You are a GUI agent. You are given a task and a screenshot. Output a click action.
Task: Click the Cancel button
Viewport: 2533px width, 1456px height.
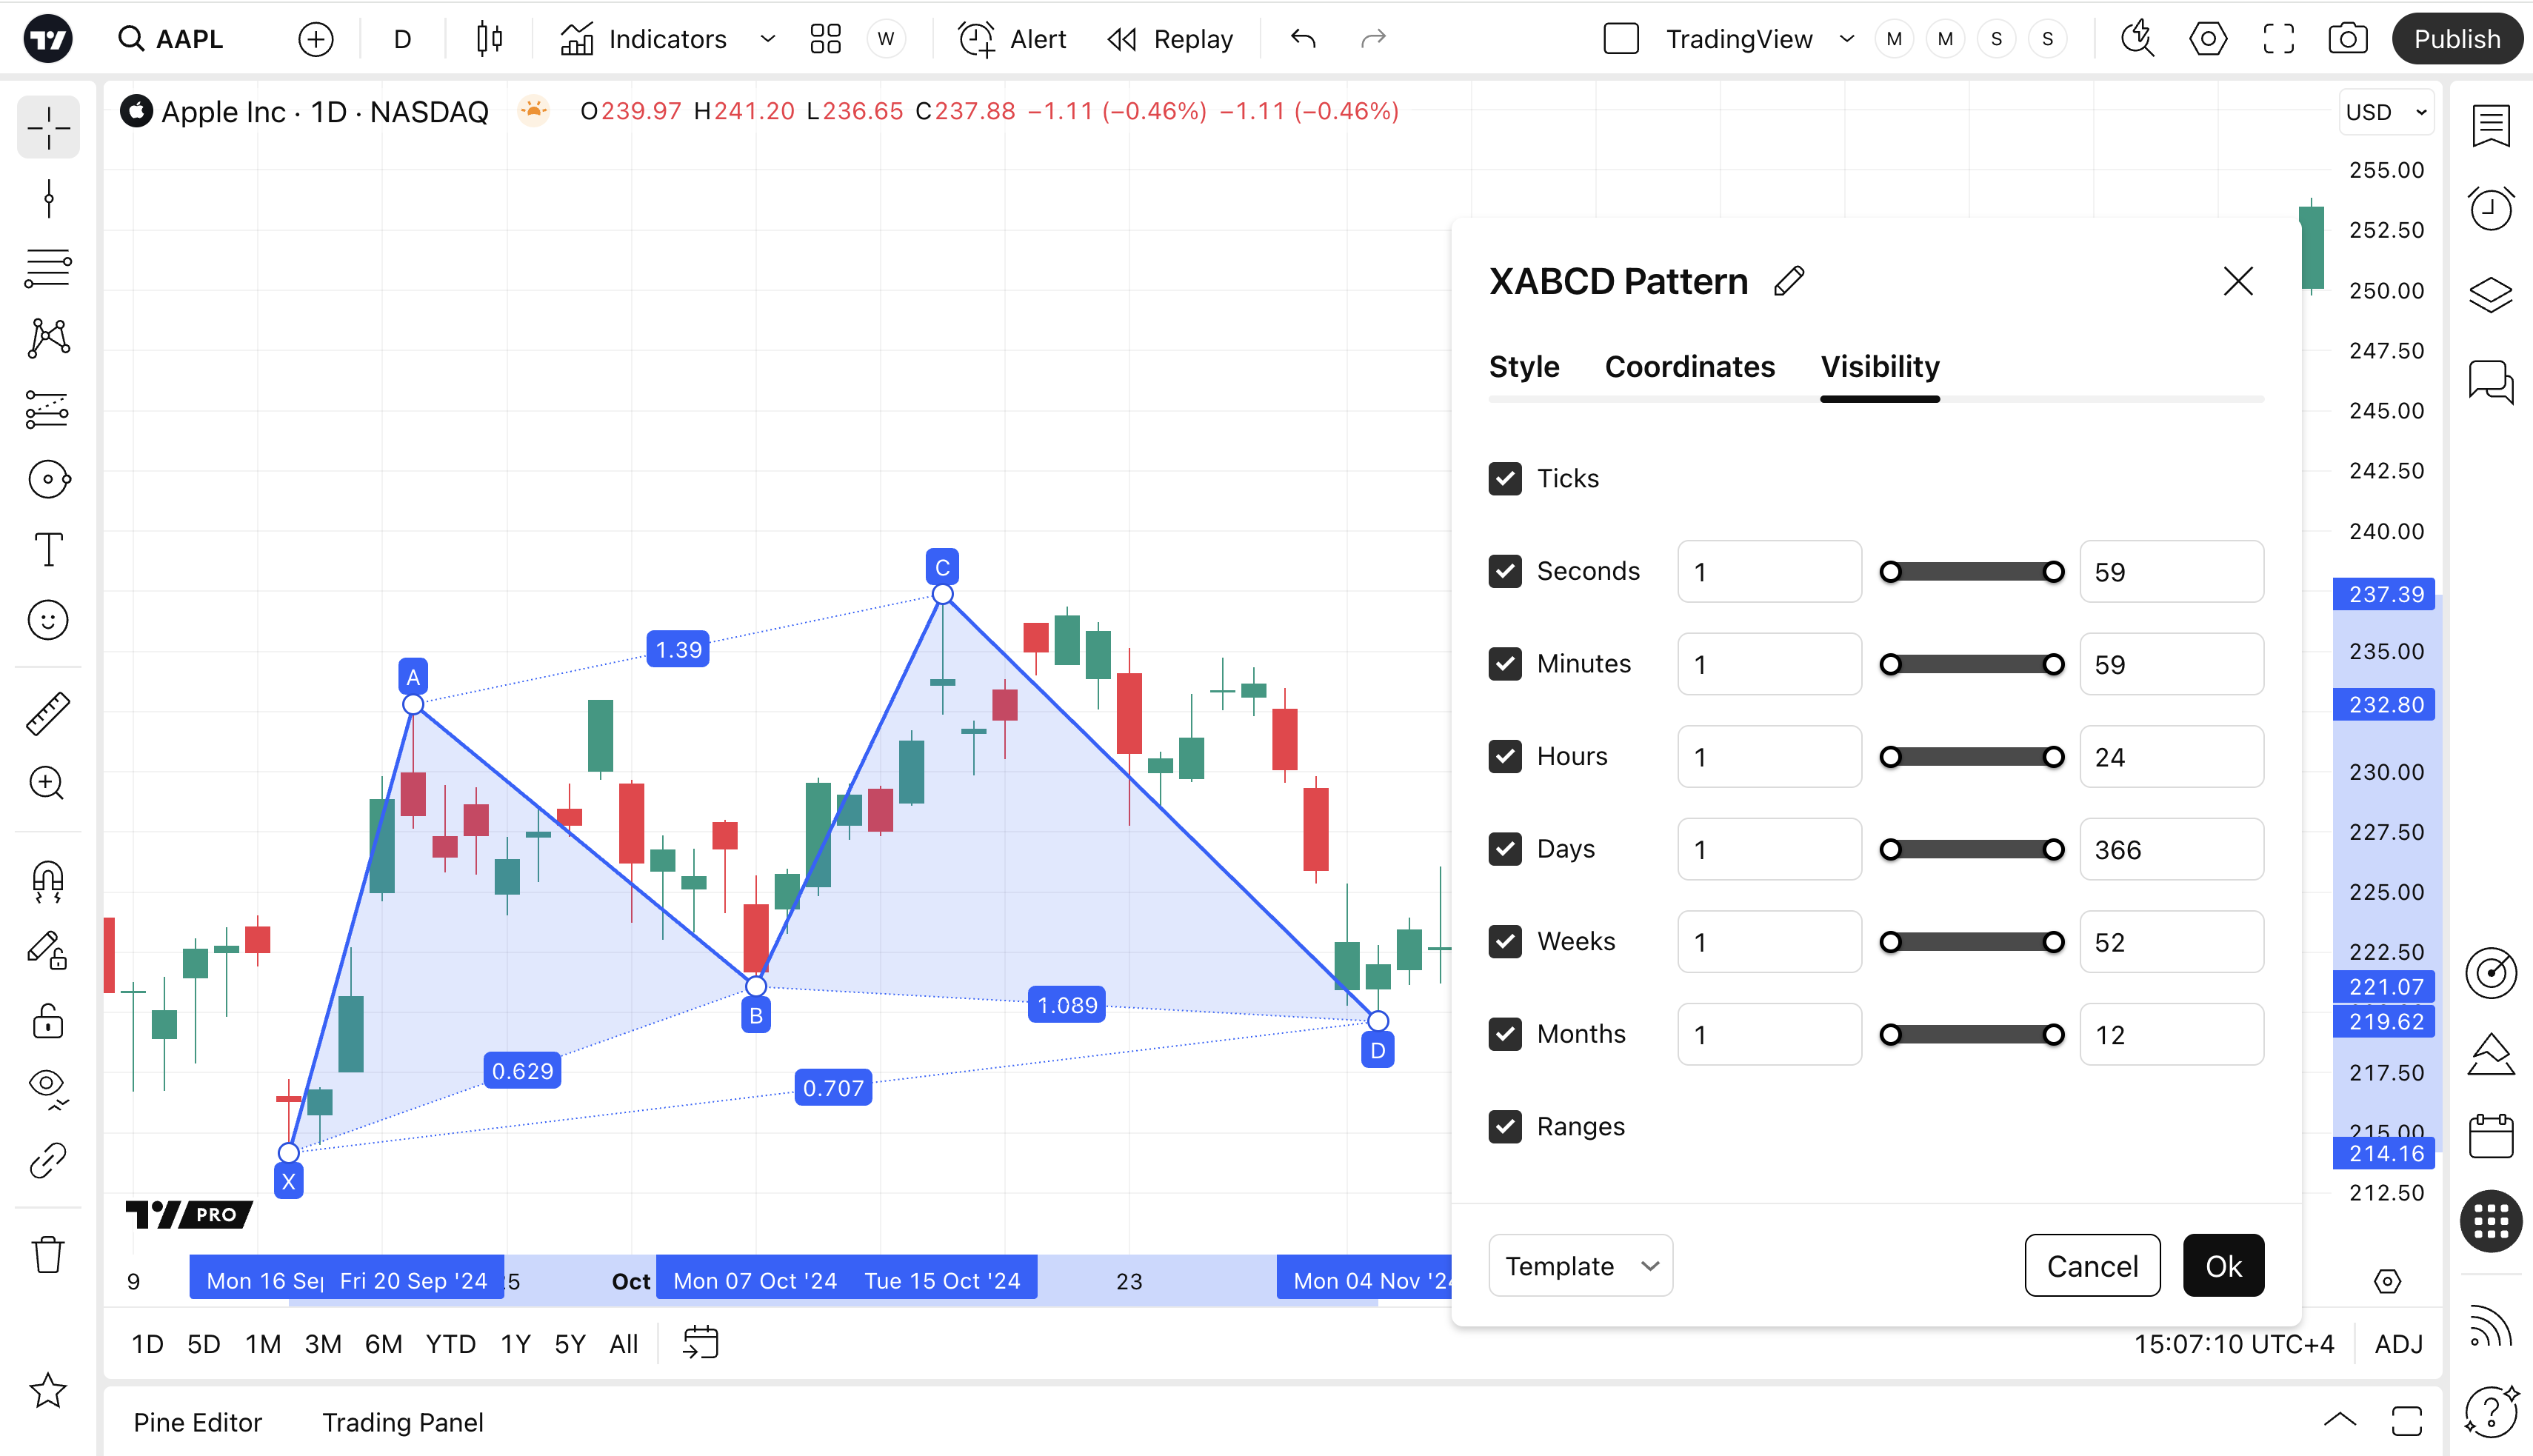(x=2092, y=1266)
